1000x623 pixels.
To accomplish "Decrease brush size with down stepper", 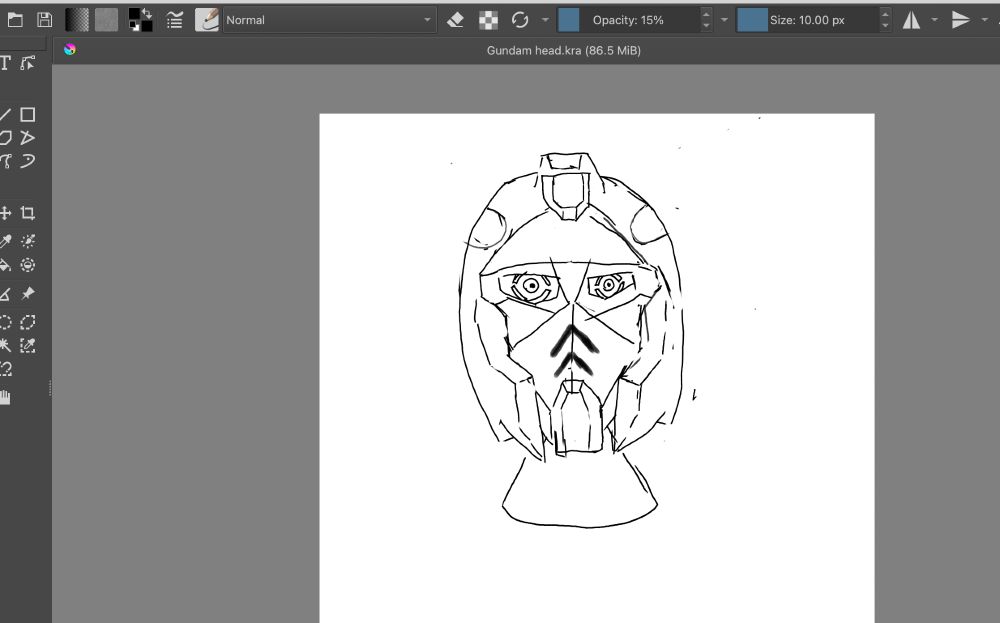I will 885,26.
